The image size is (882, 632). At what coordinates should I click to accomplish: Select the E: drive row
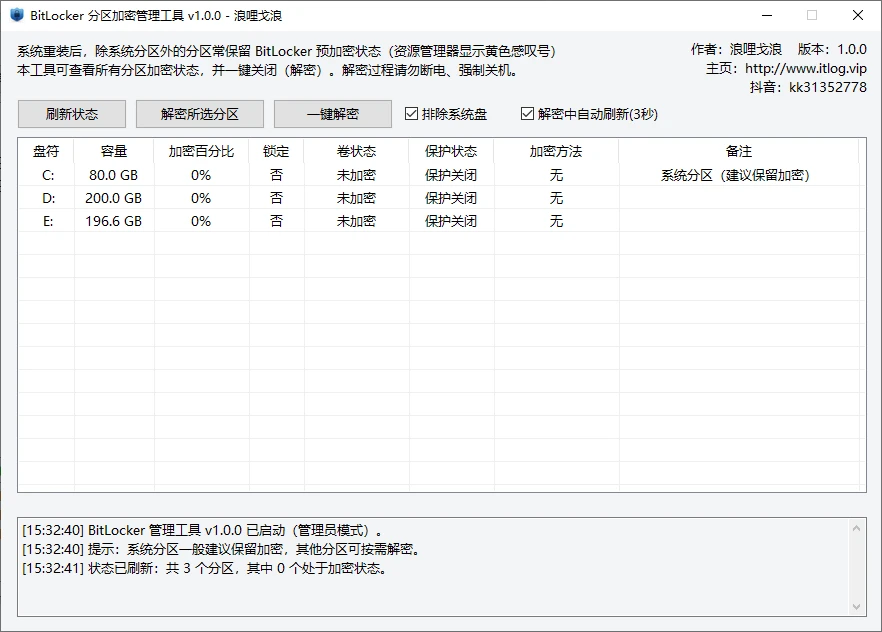(439, 221)
